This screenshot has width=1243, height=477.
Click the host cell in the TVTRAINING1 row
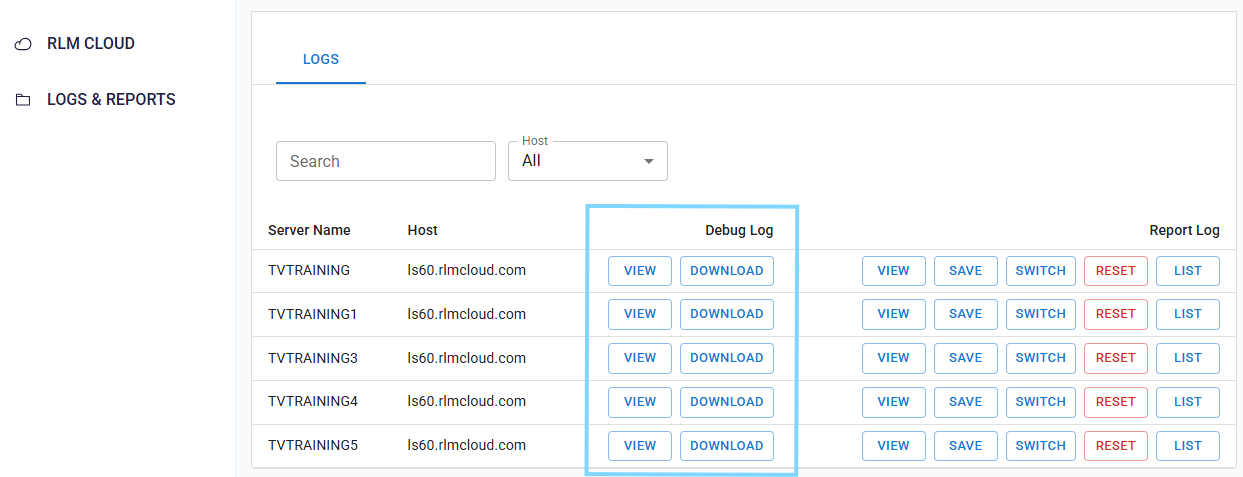coord(467,314)
